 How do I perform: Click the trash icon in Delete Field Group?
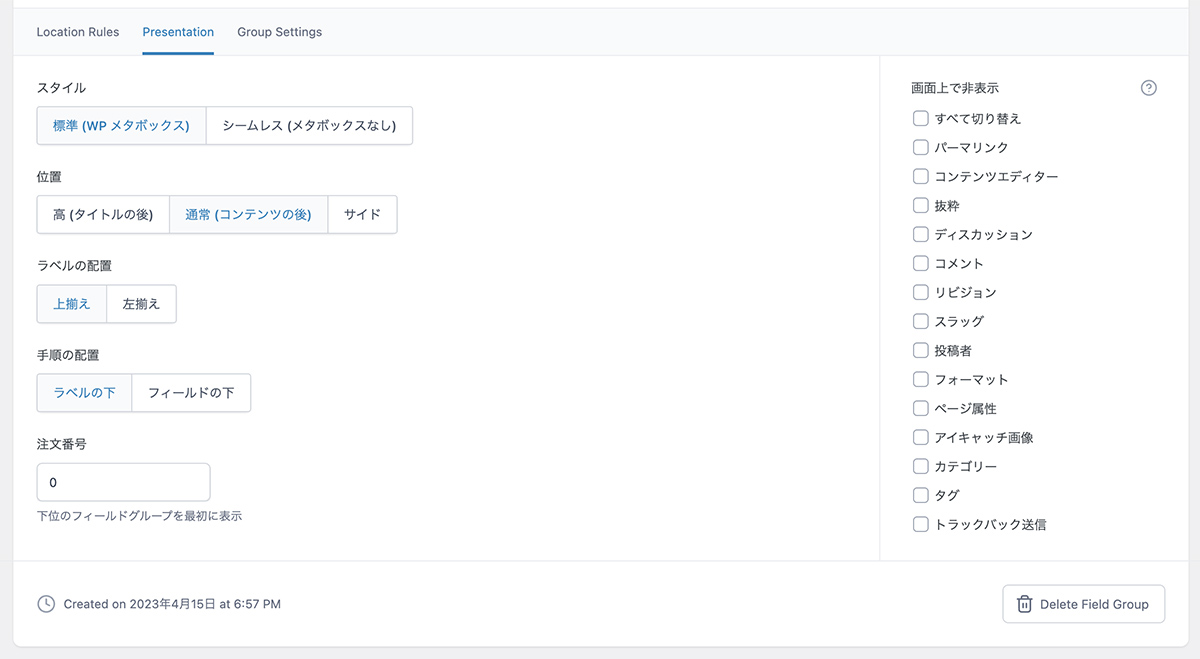[1024, 604]
